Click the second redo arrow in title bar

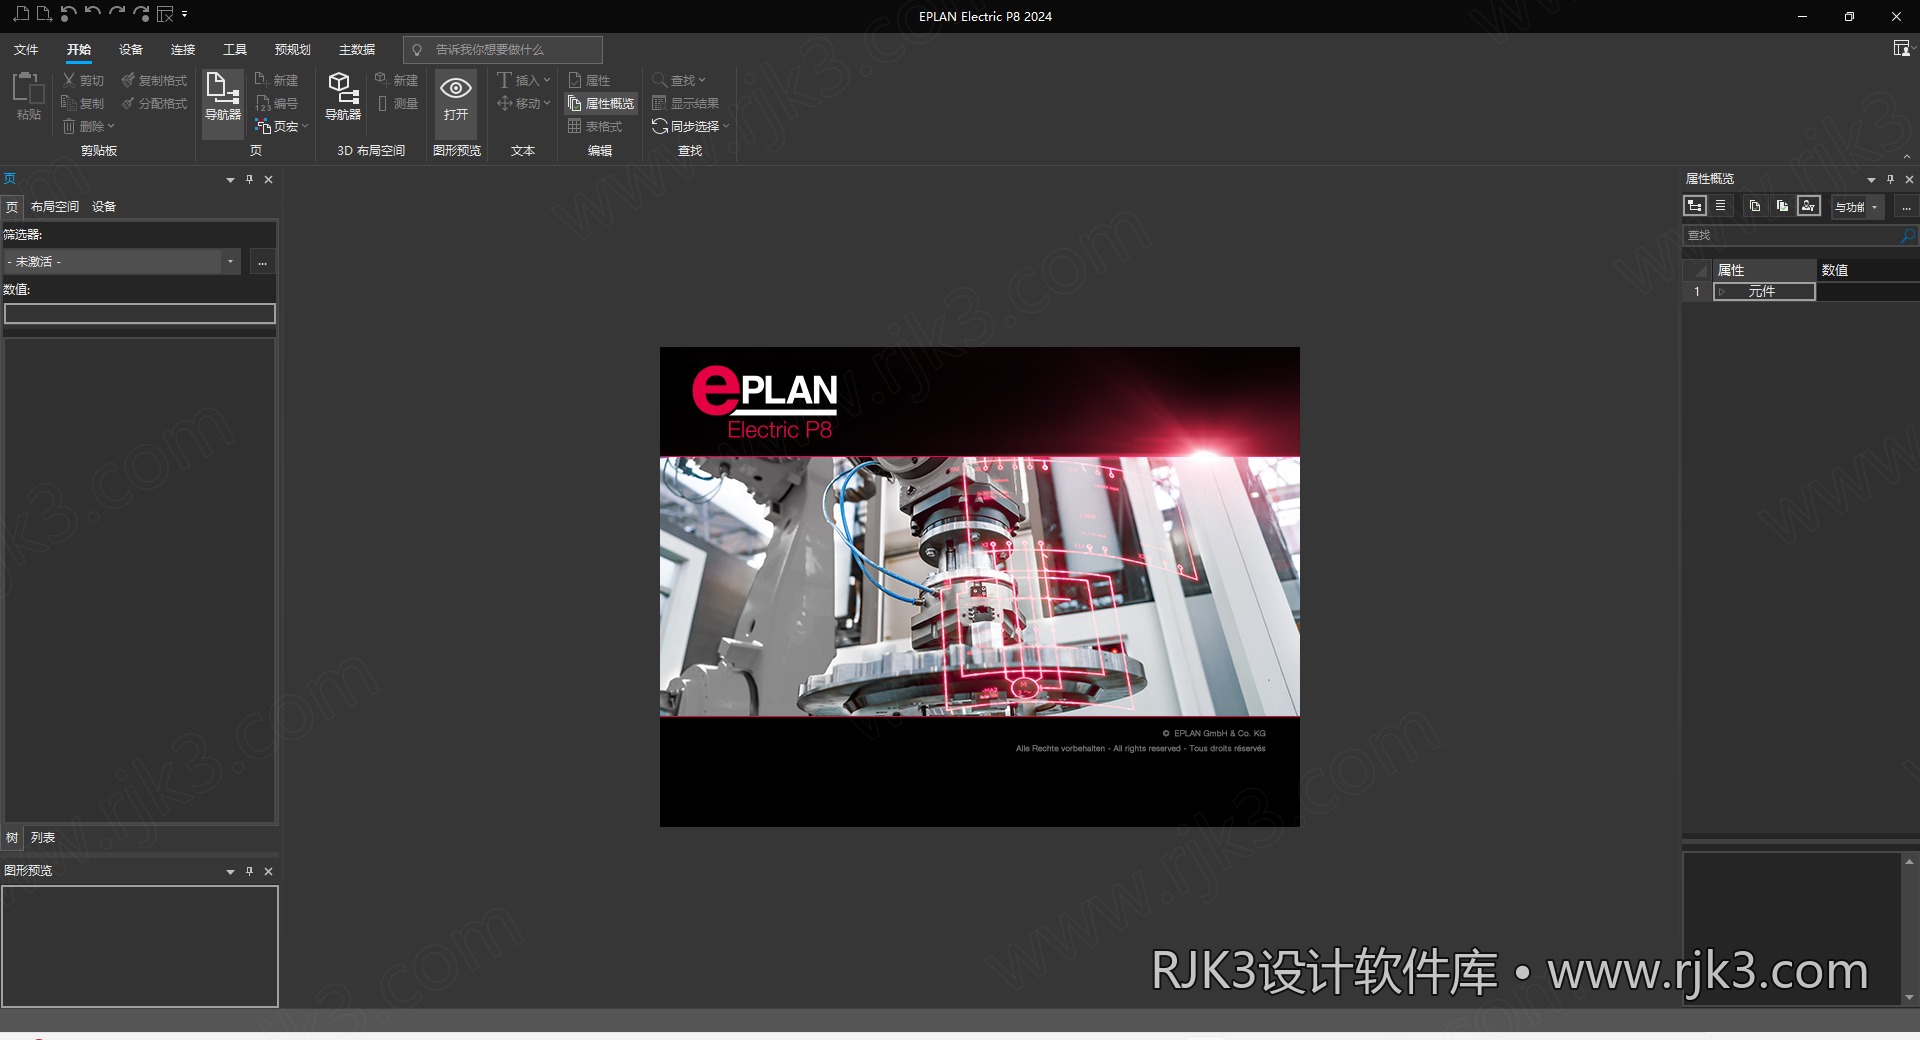coord(141,14)
